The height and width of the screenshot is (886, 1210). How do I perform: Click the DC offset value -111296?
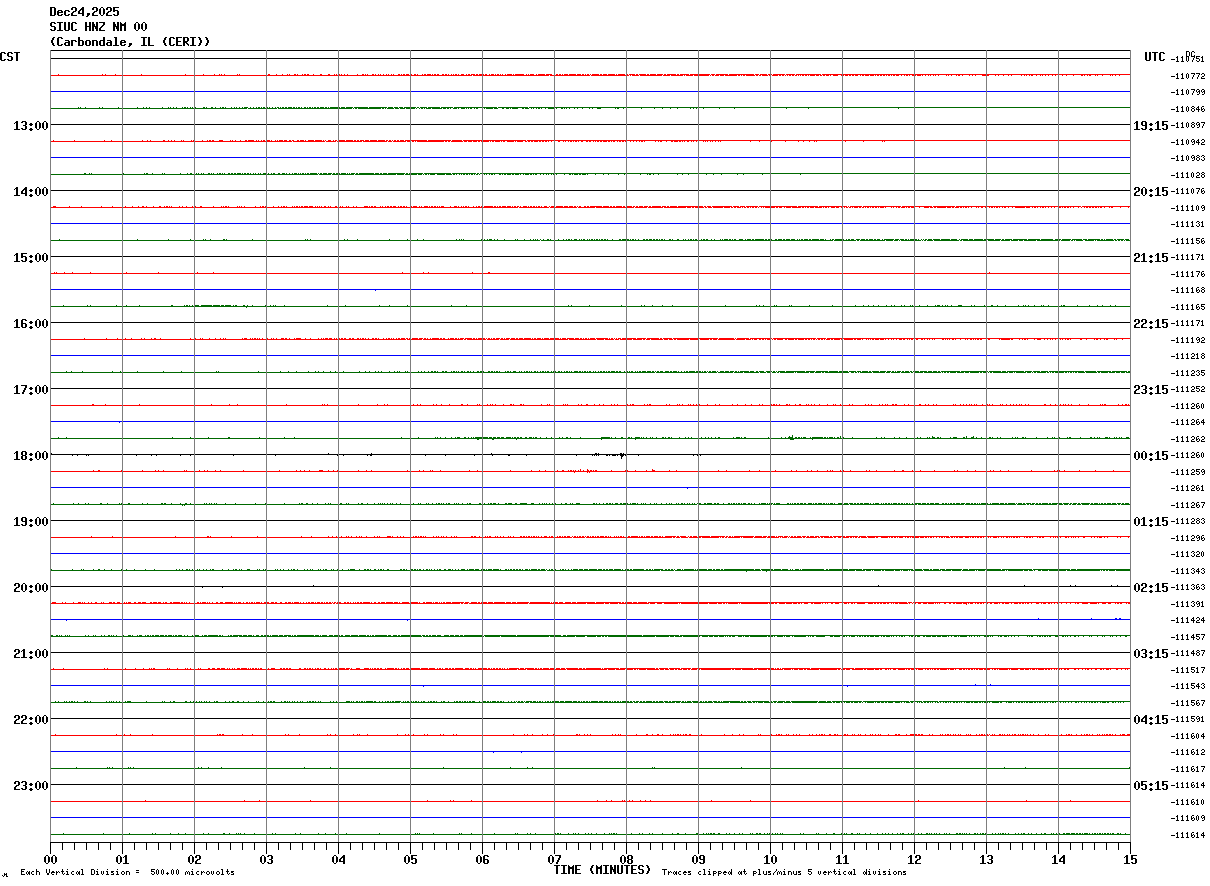(1188, 539)
